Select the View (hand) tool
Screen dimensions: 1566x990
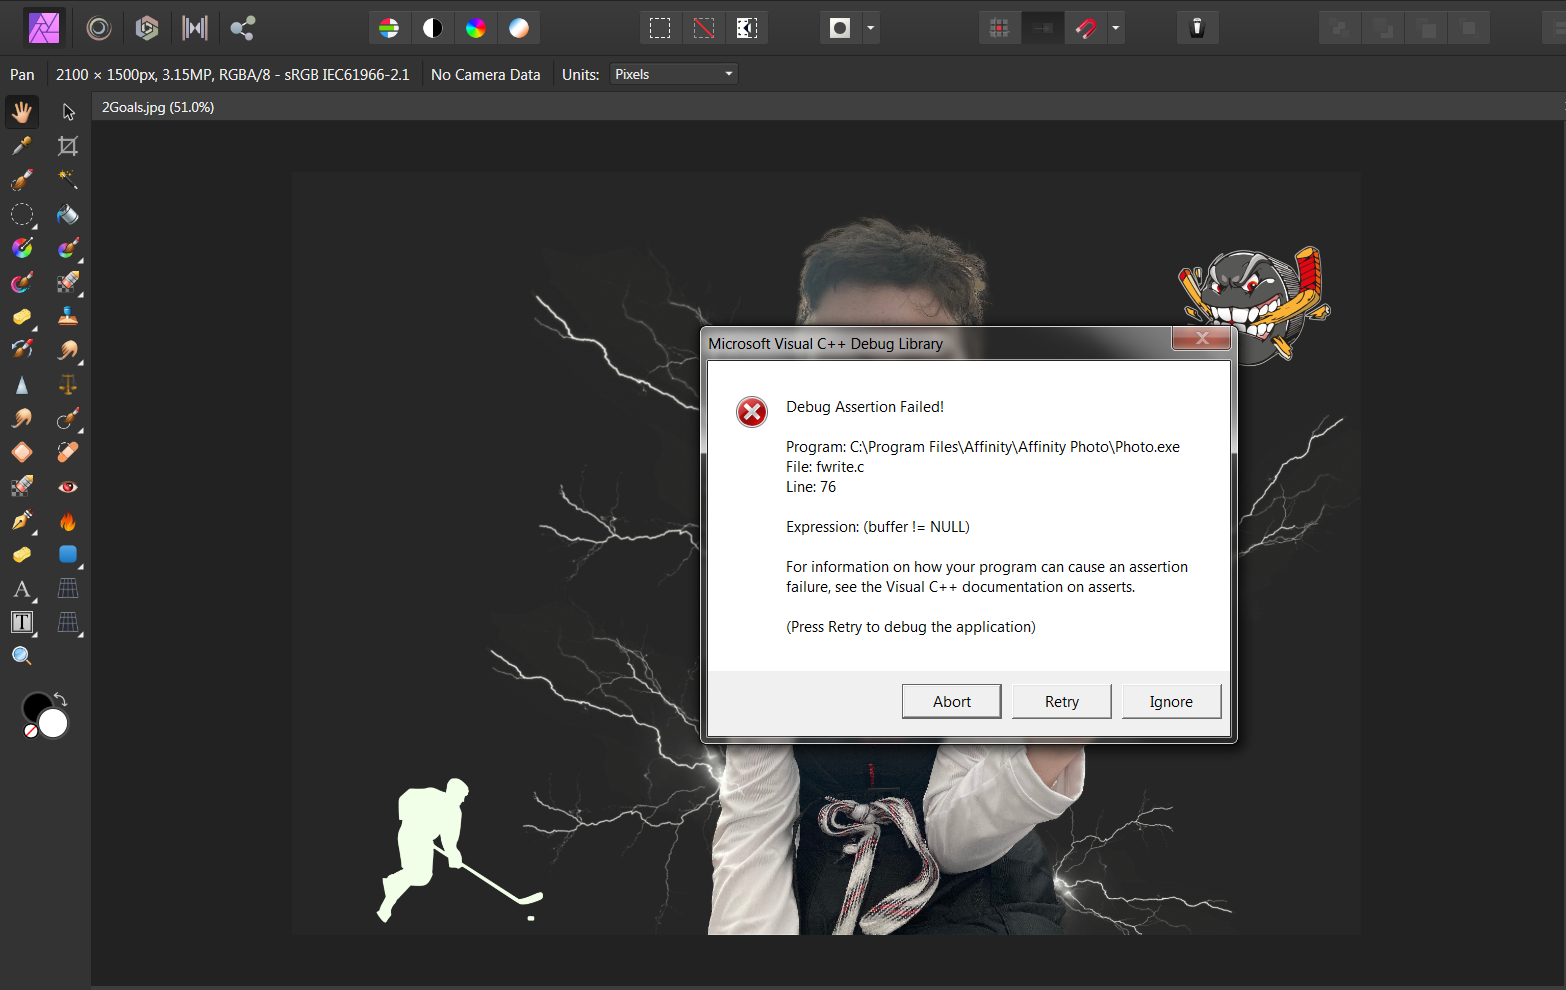[x=22, y=112]
